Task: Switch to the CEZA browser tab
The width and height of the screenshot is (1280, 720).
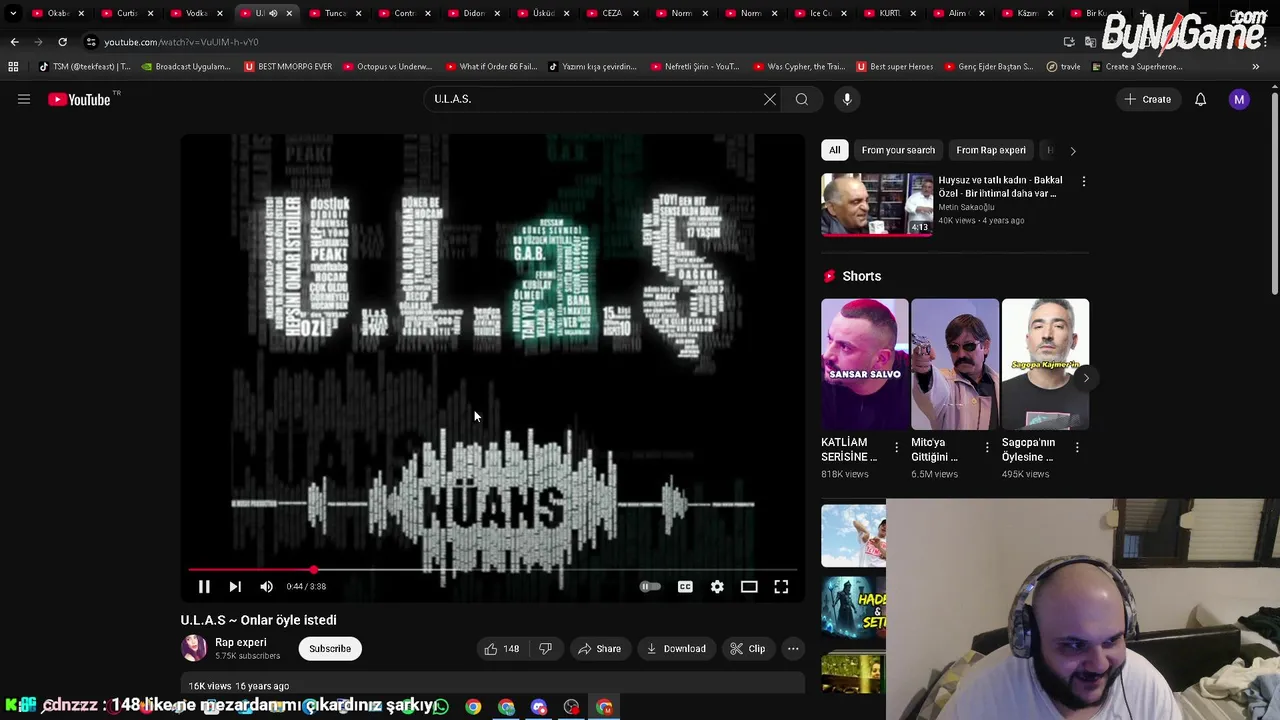Action: [612, 13]
